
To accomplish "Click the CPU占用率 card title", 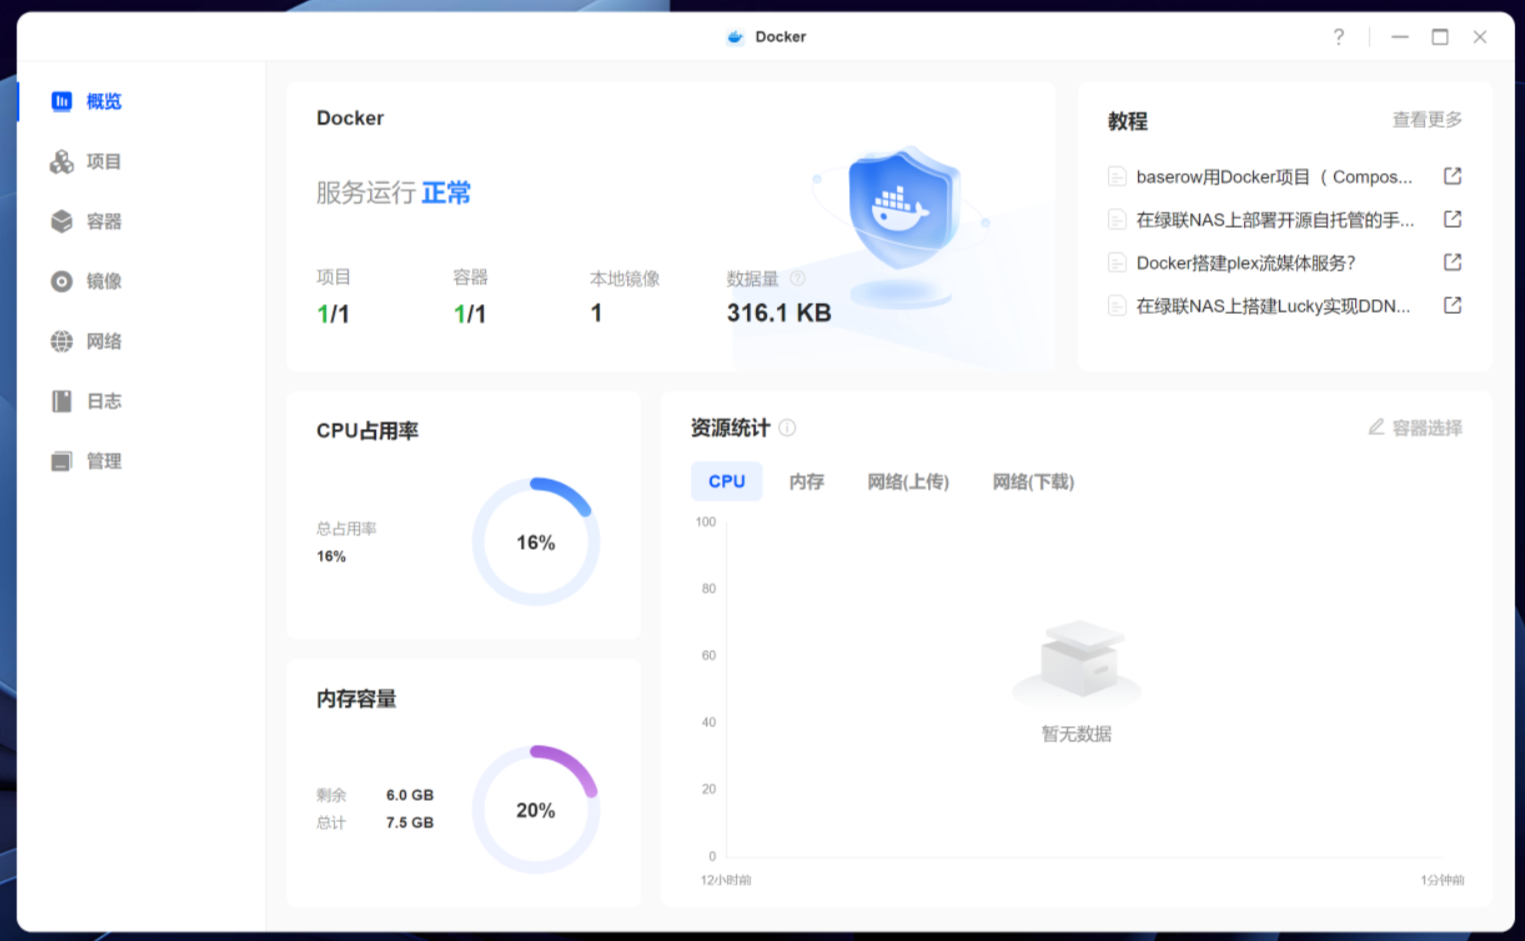I will [367, 431].
